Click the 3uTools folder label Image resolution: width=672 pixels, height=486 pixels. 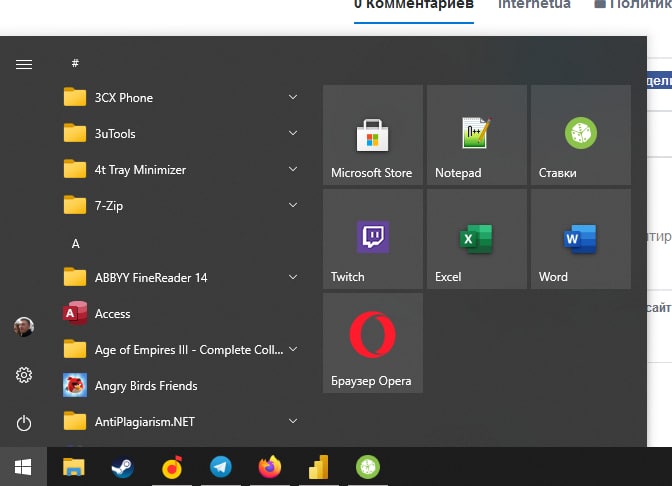pyautogui.click(x=115, y=134)
